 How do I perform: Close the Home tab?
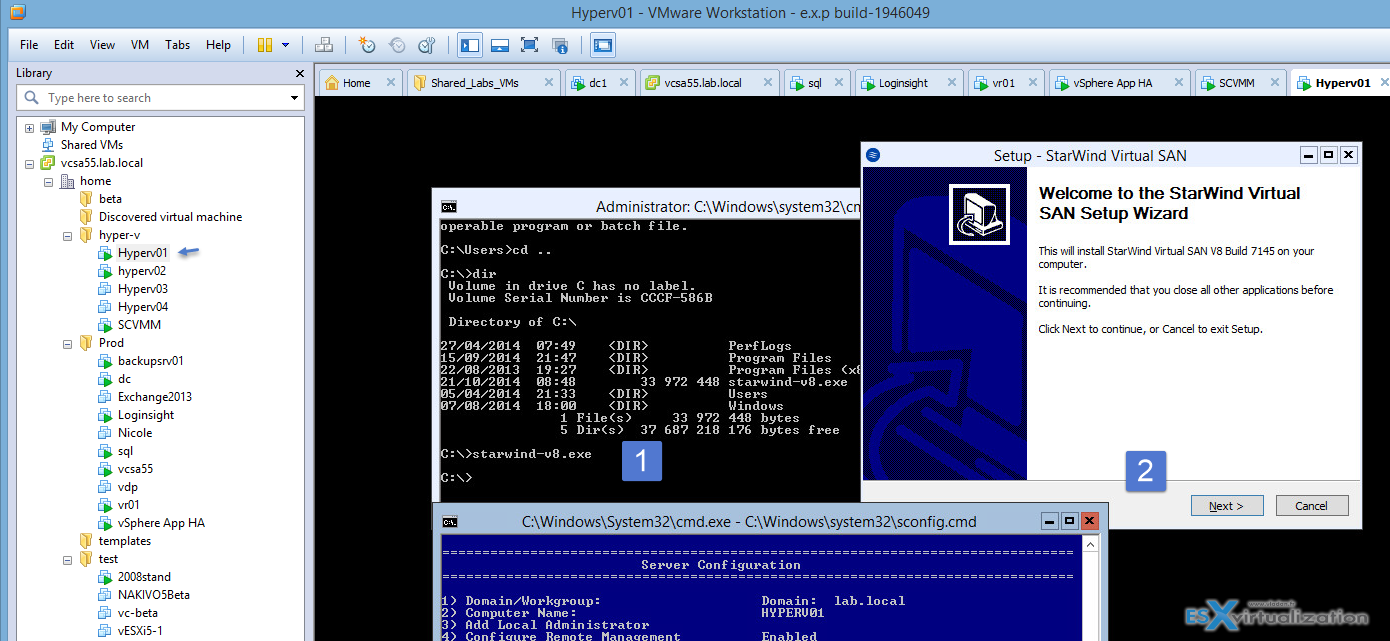[x=391, y=83]
